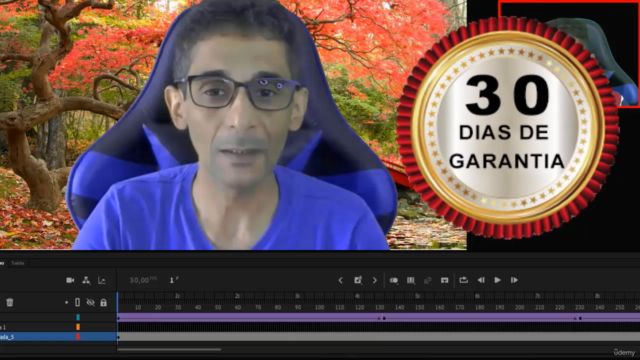
Task: Click the dimmed create tween icon
Action: [427, 280]
